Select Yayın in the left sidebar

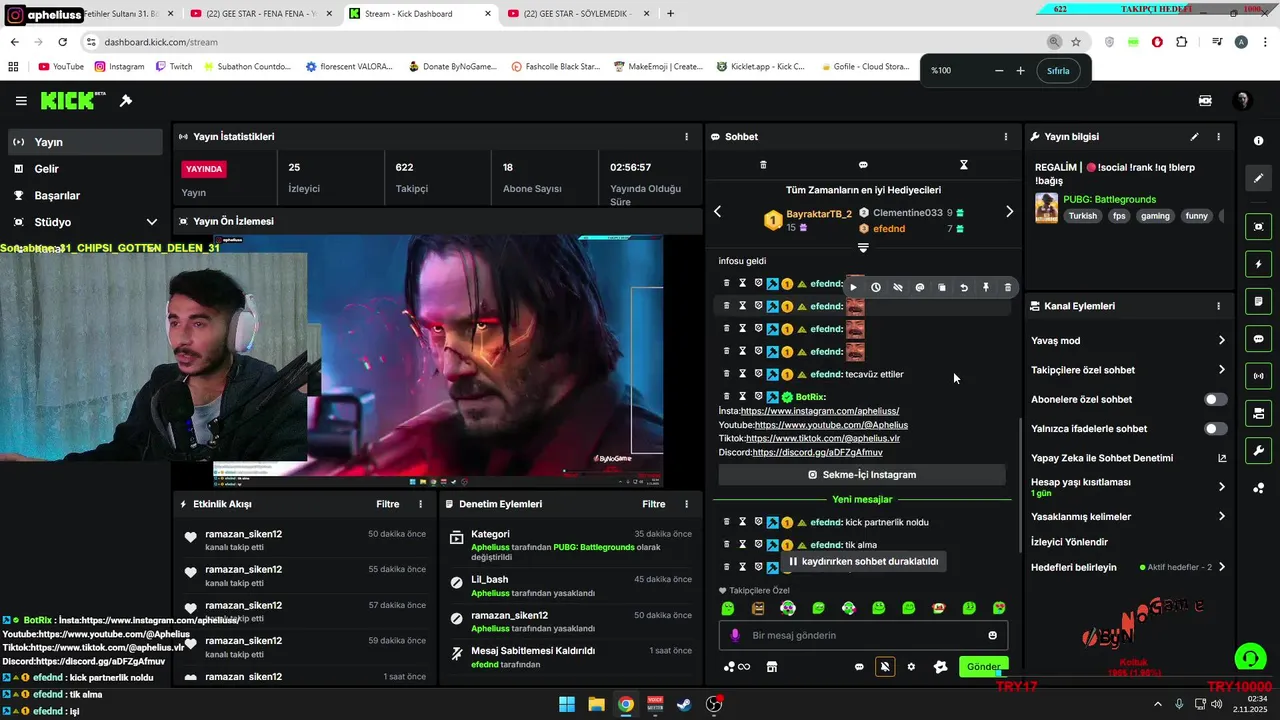click(x=85, y=142)
